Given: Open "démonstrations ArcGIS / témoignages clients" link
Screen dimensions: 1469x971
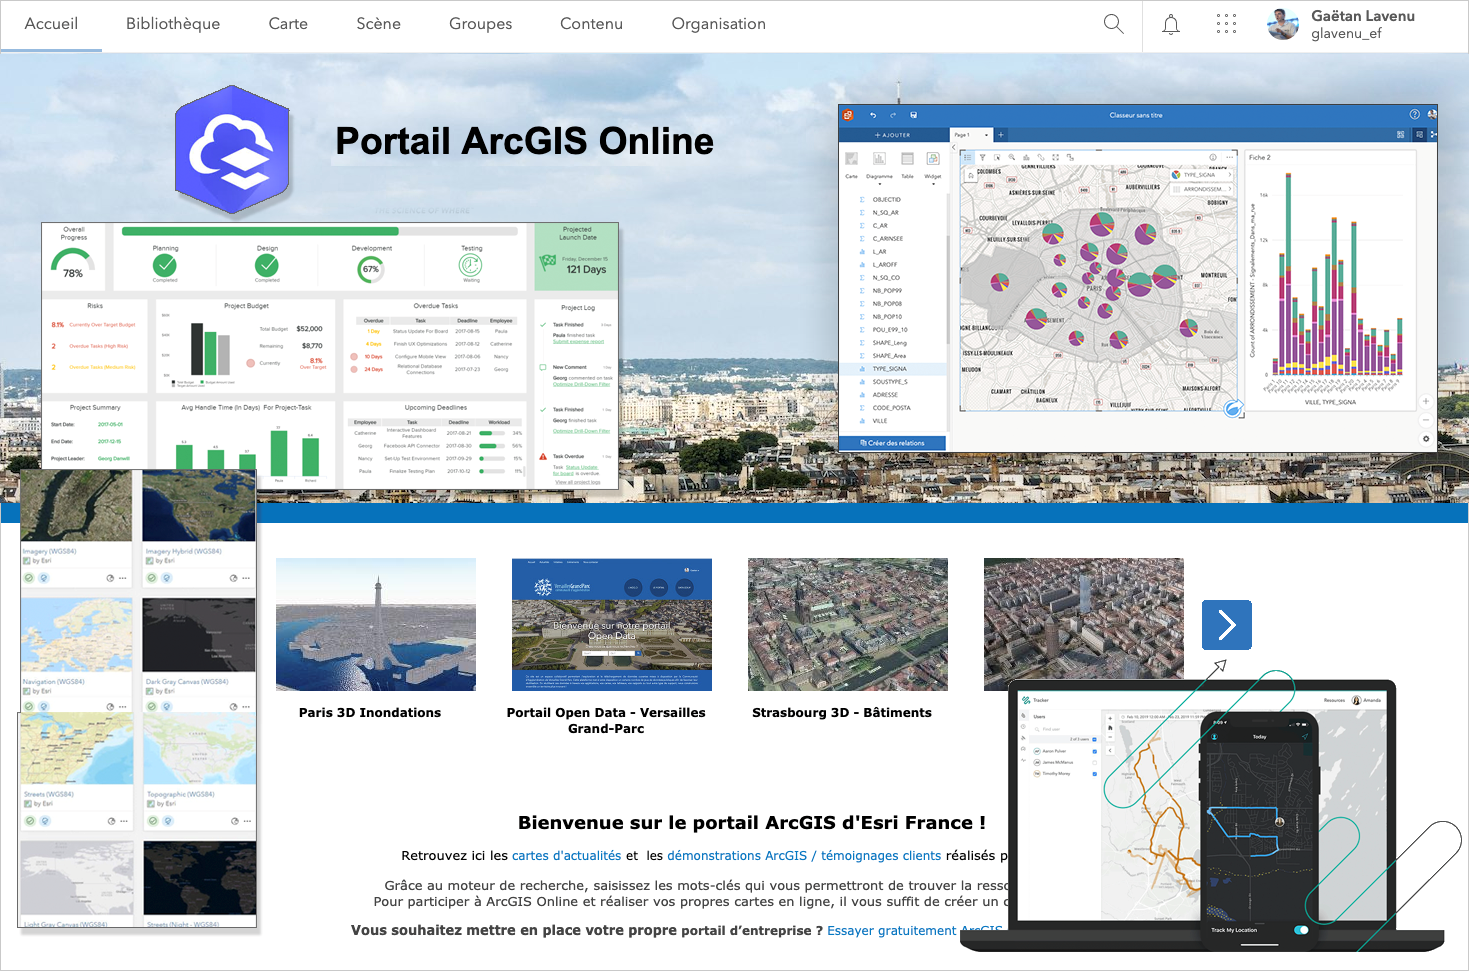Looking at the screenshot, I should pos(804,856).
